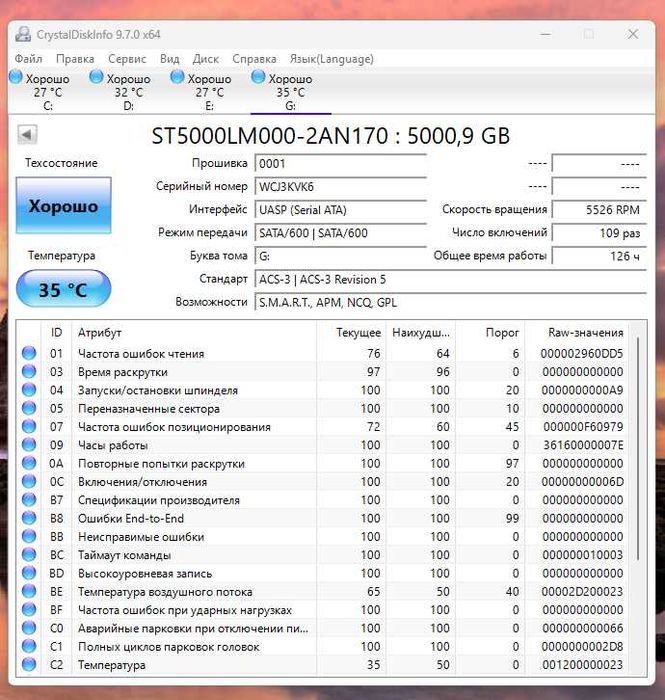
Task: Click the Буква тома field G:
Action: pos(341,256)
